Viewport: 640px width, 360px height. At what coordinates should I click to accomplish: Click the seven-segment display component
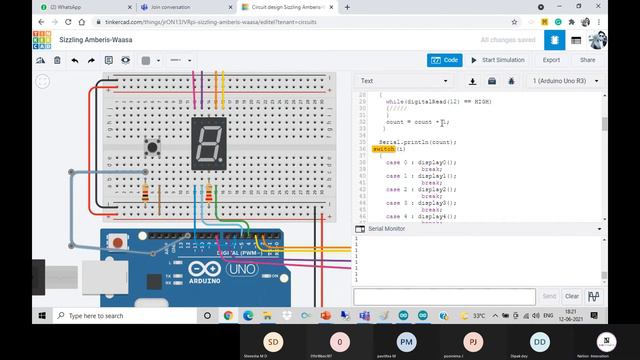pyautogui.click(x=209, y=144)
